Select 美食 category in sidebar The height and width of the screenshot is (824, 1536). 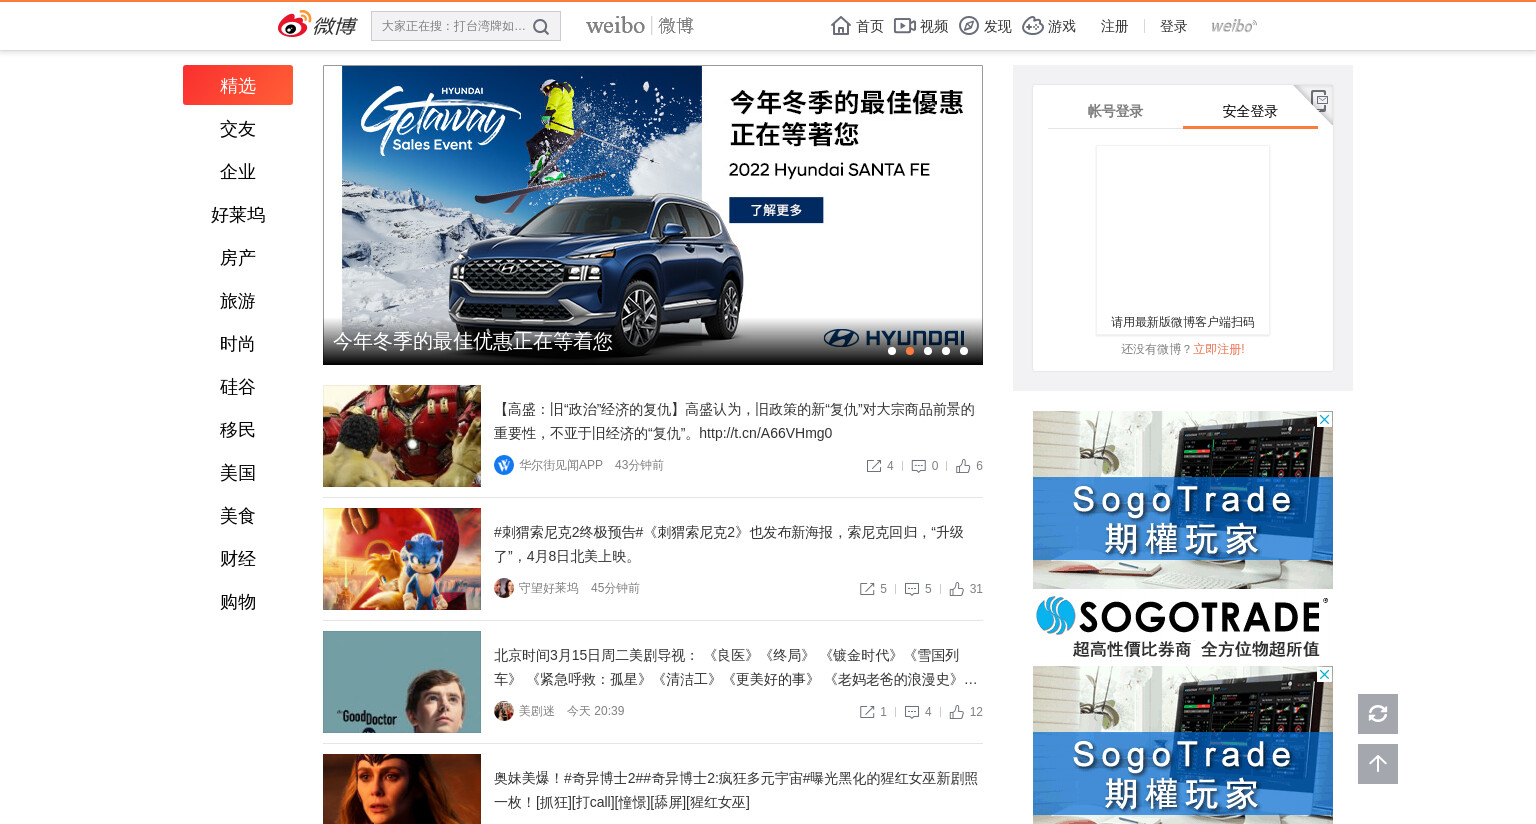click(x=238, y=516)
